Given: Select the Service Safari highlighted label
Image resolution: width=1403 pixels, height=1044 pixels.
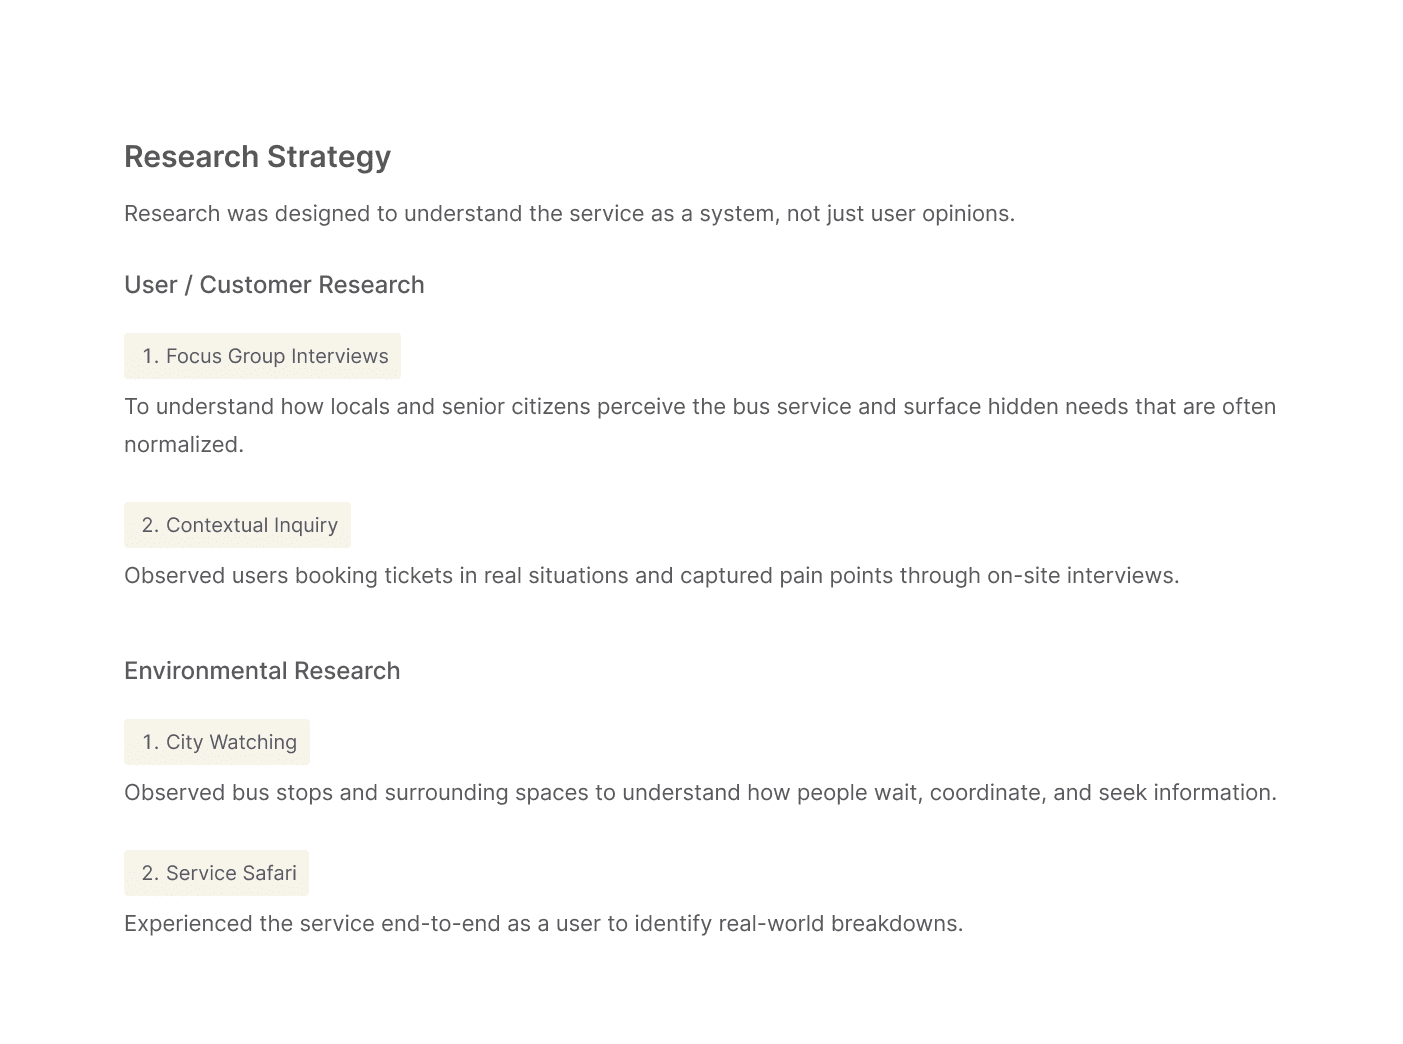Looking at the screenshot, I should 217,874.
